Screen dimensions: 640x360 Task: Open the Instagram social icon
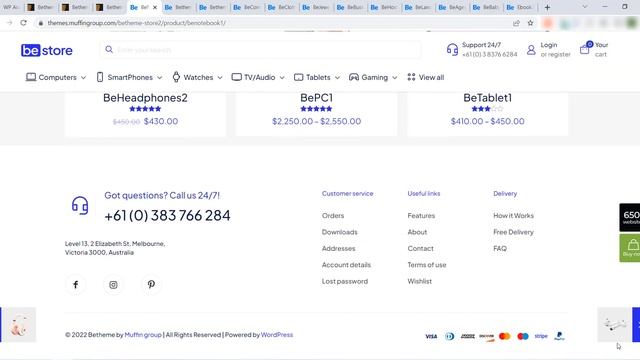113,284
